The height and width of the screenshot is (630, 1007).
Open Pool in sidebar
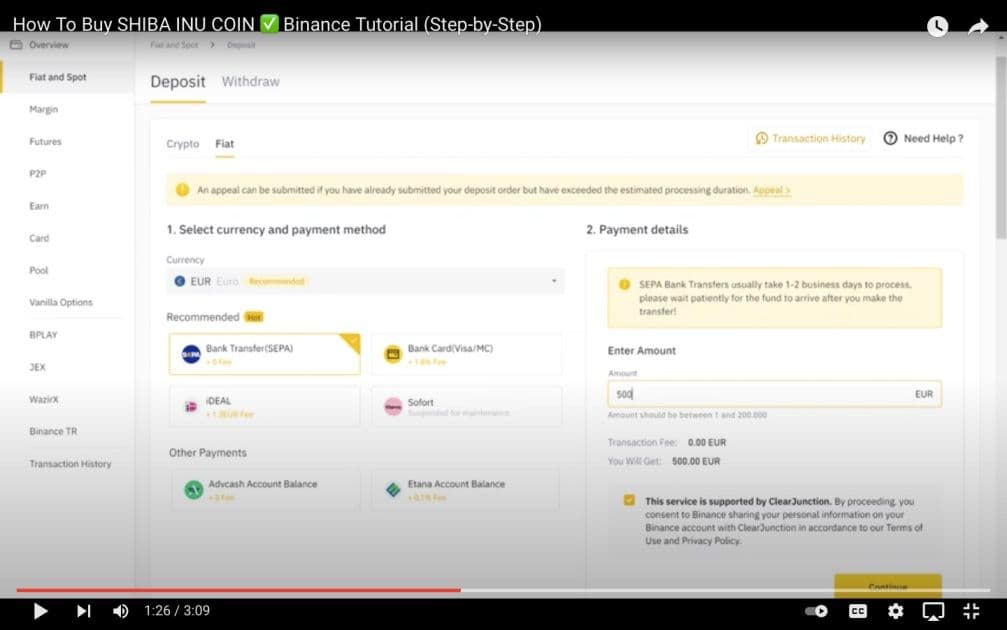39,270
